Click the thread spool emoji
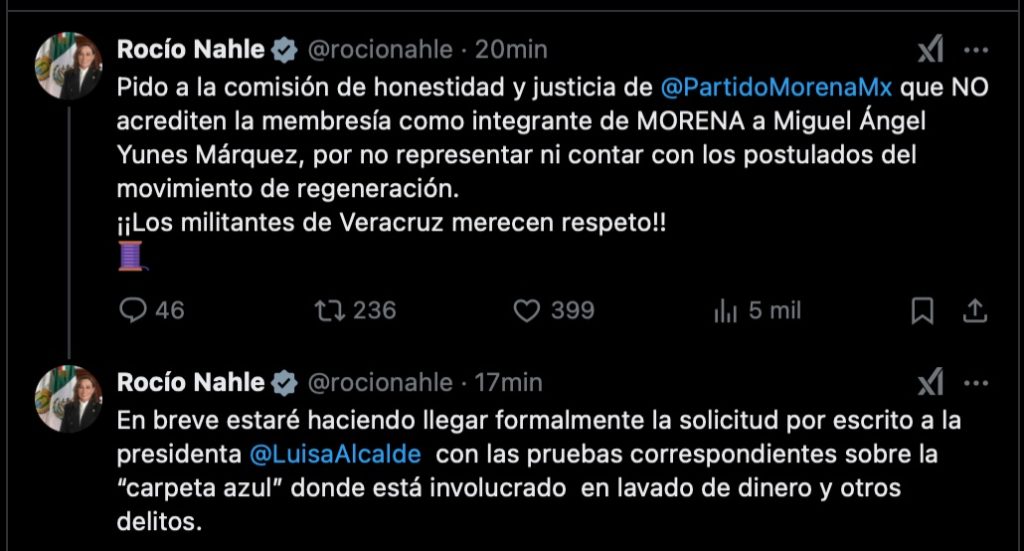Screen dimensions: 1024x551 (x=132, y=258)
